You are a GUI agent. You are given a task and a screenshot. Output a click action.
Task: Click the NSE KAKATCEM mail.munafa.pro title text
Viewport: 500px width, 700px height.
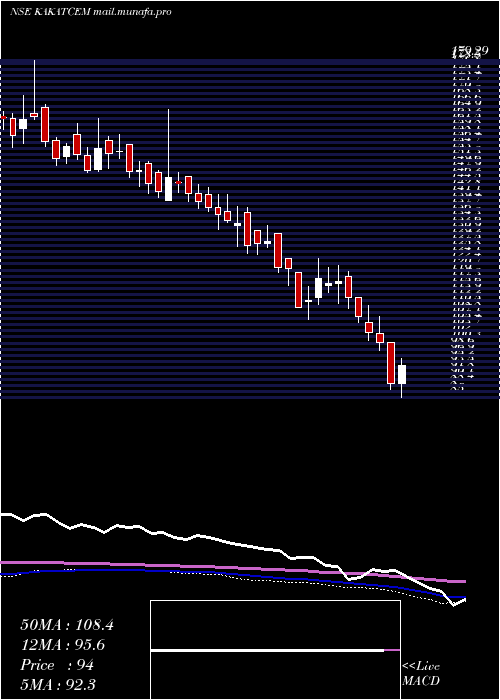[91, 12]
